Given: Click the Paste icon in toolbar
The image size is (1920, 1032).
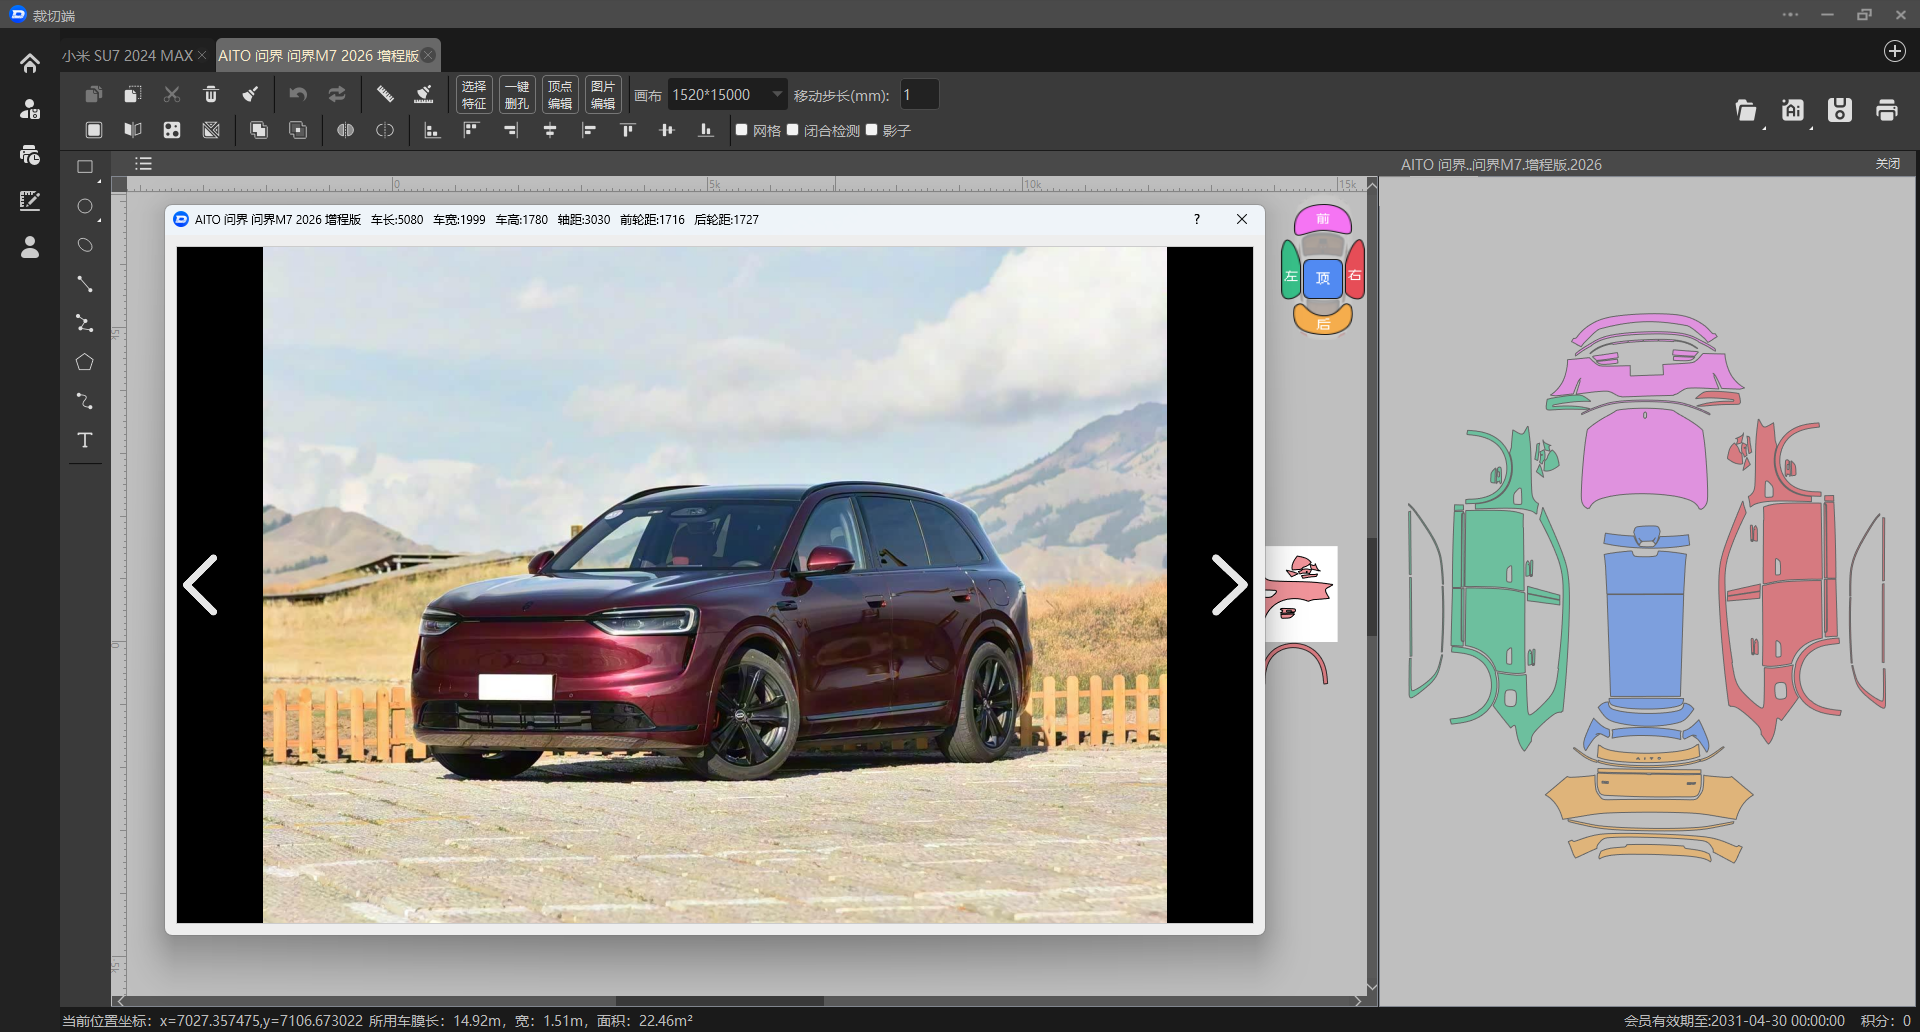Looking at the screenshot, I should click(x=133, y=94).
